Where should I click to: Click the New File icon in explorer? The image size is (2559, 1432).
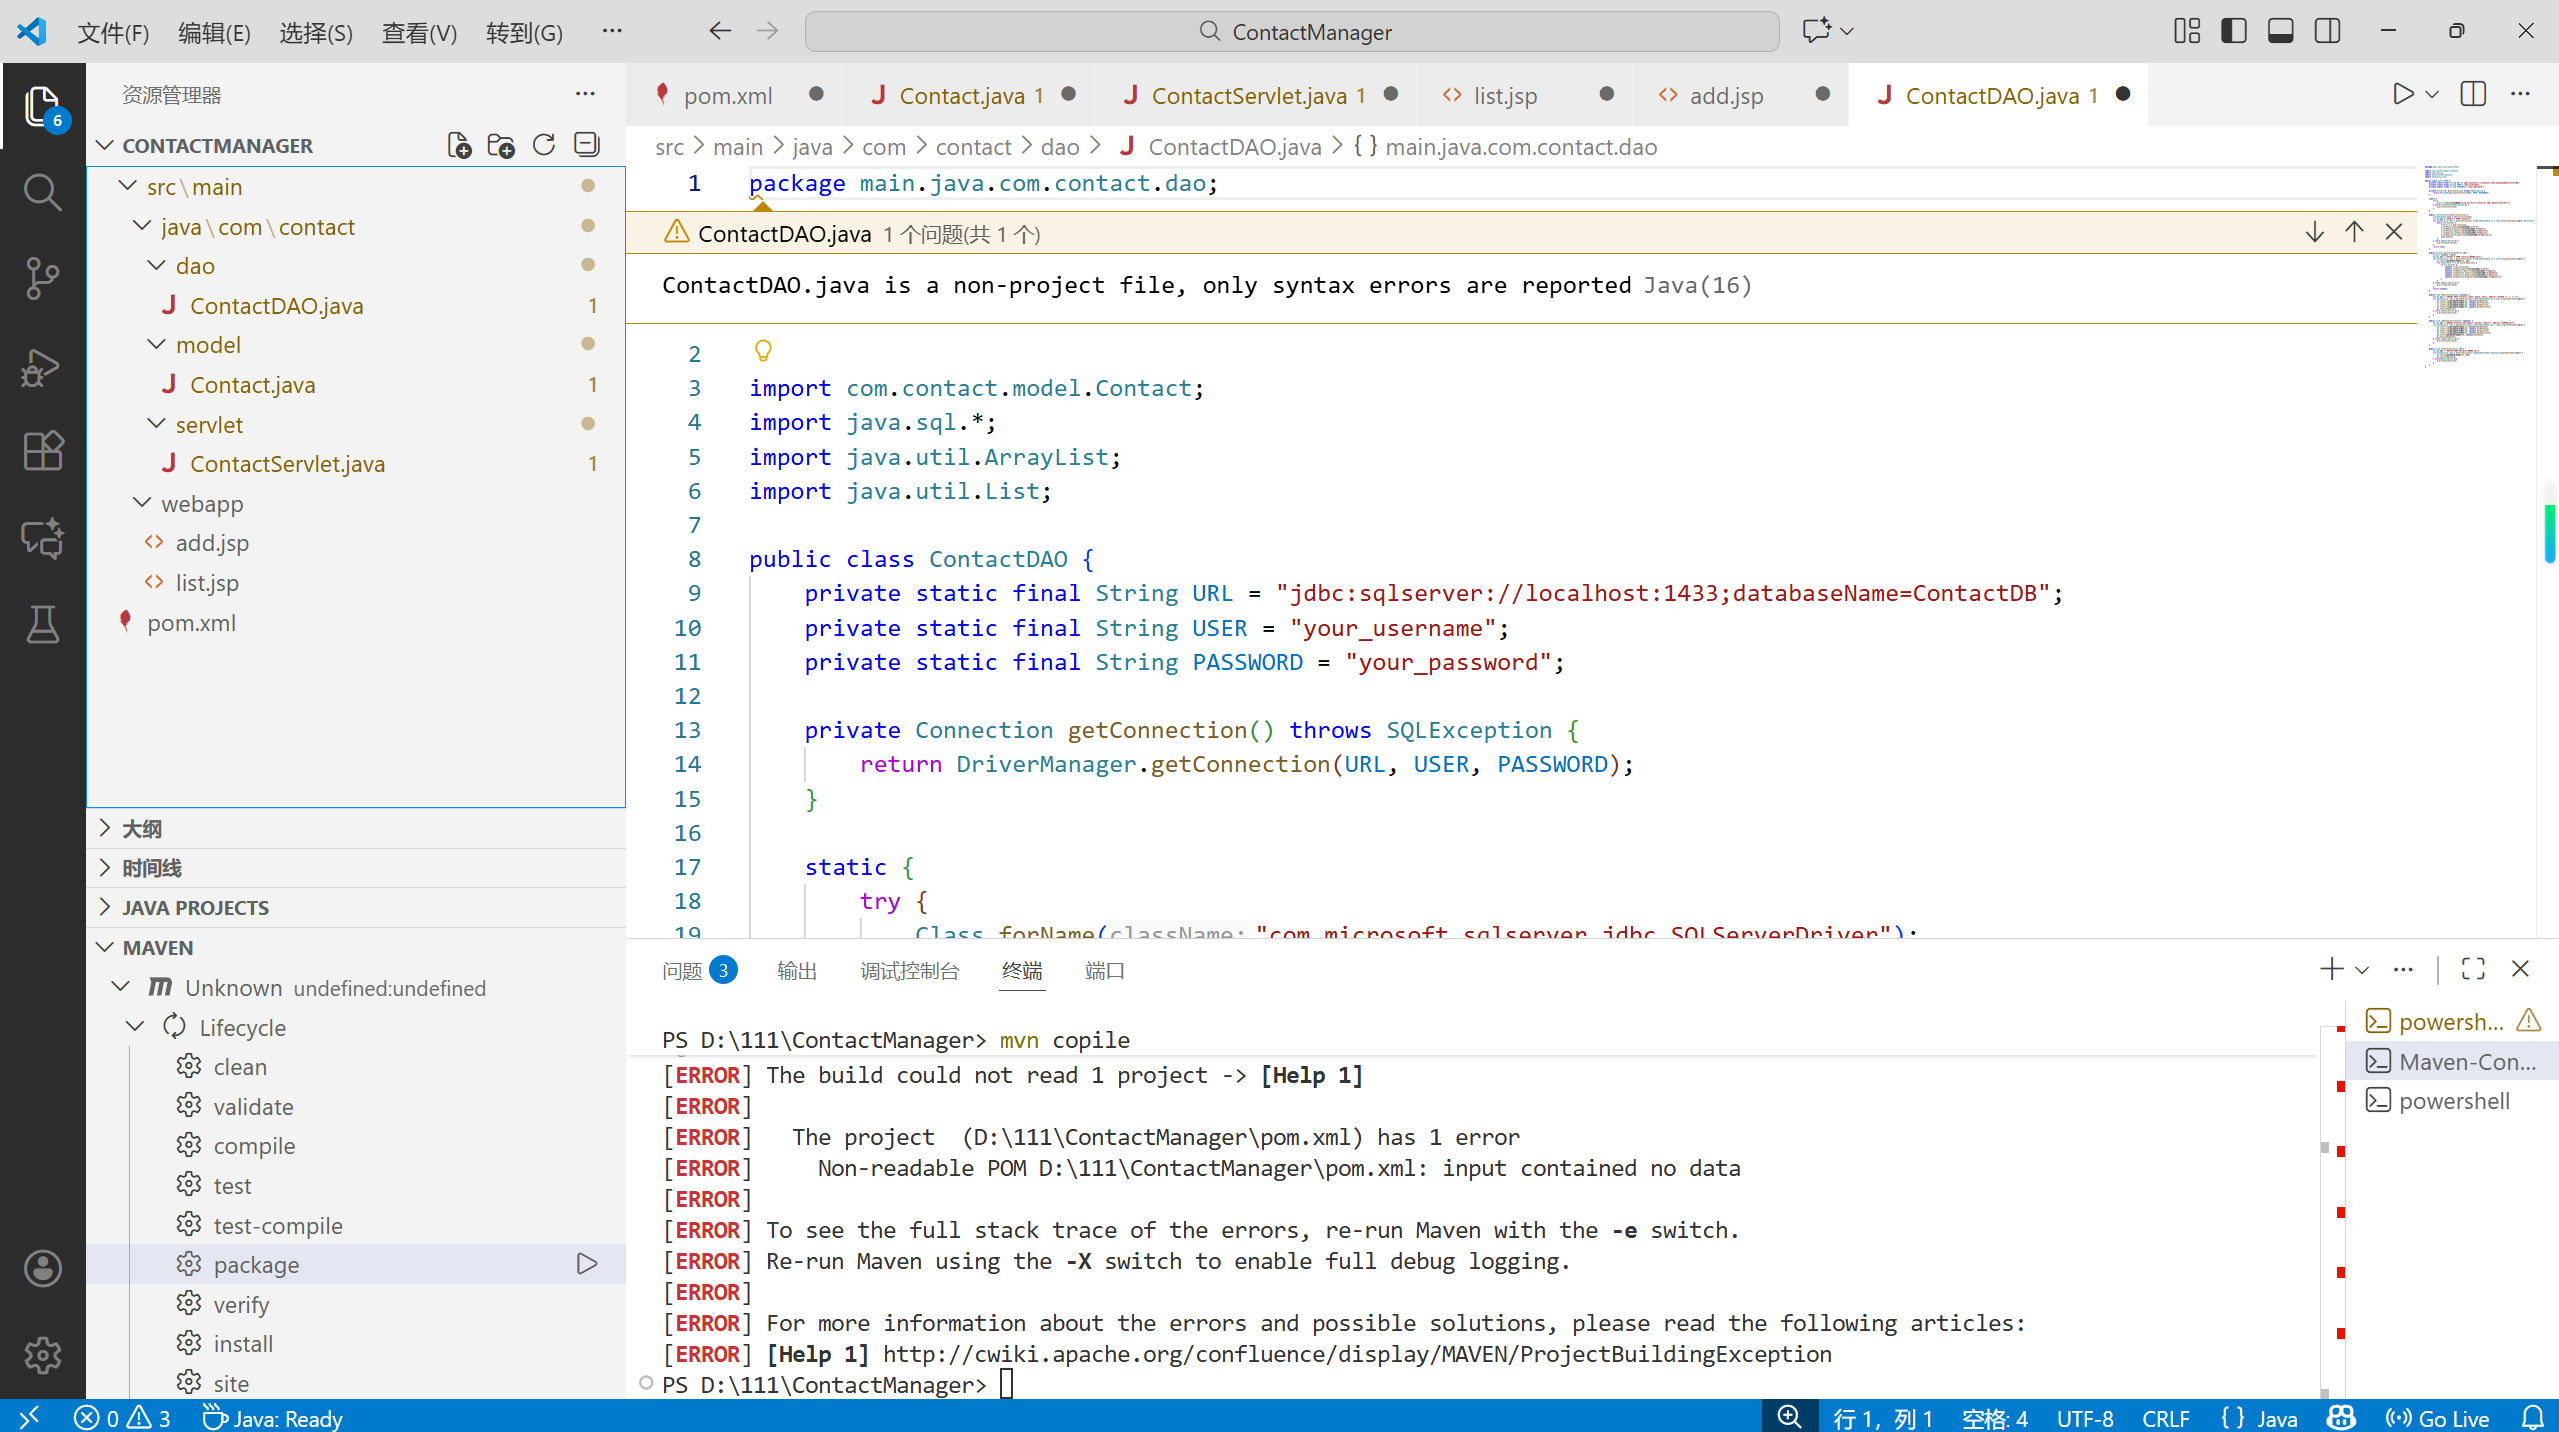click(x=459, y=146)
